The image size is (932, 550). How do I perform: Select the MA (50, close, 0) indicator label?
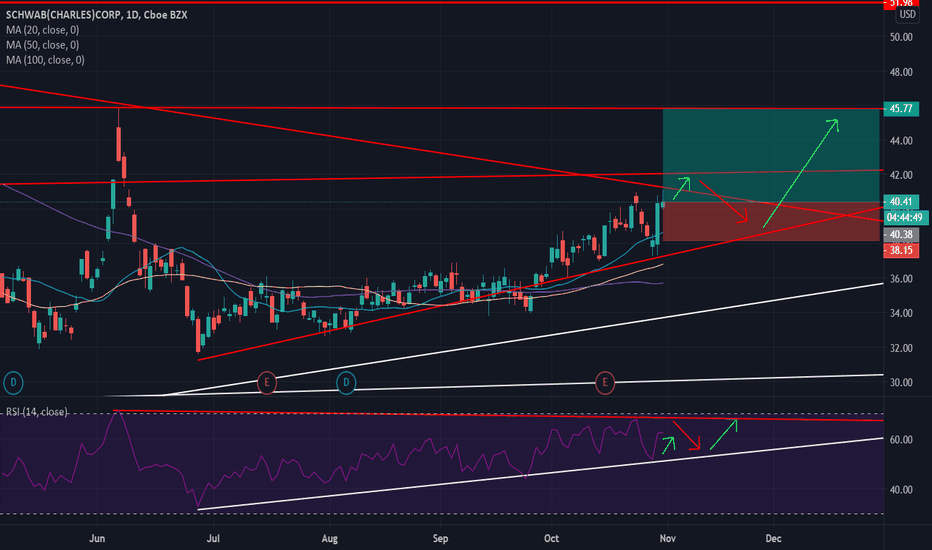point(42,45)
